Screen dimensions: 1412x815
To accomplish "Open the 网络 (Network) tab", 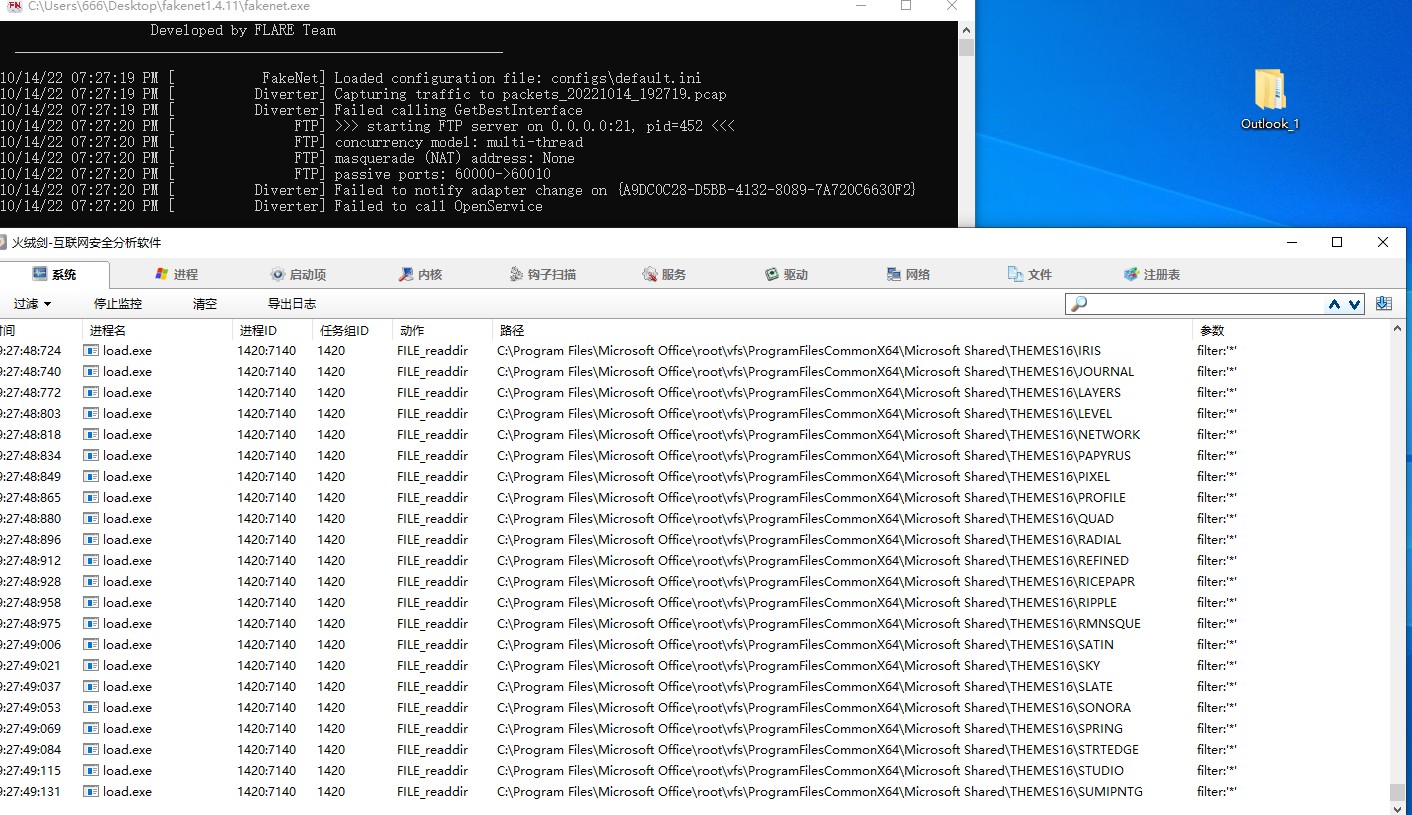I will 908,275.
